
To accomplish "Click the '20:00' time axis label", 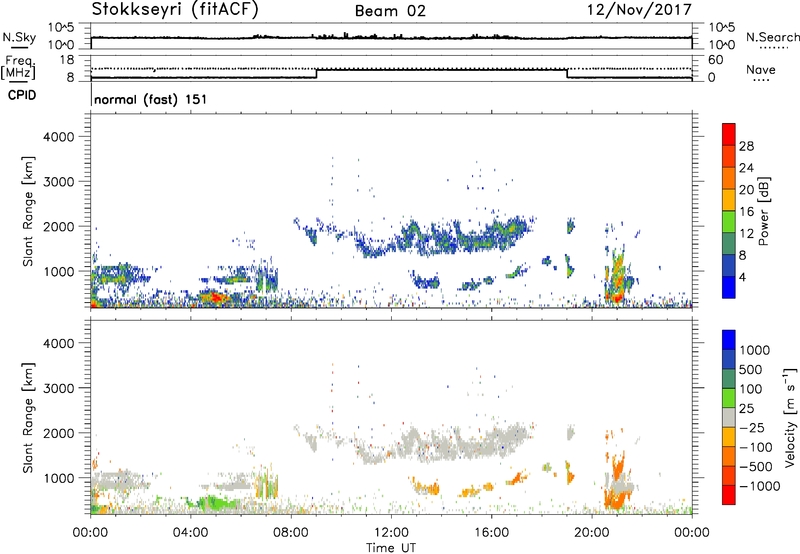I will pyautogui.click(x=591, y=533).
